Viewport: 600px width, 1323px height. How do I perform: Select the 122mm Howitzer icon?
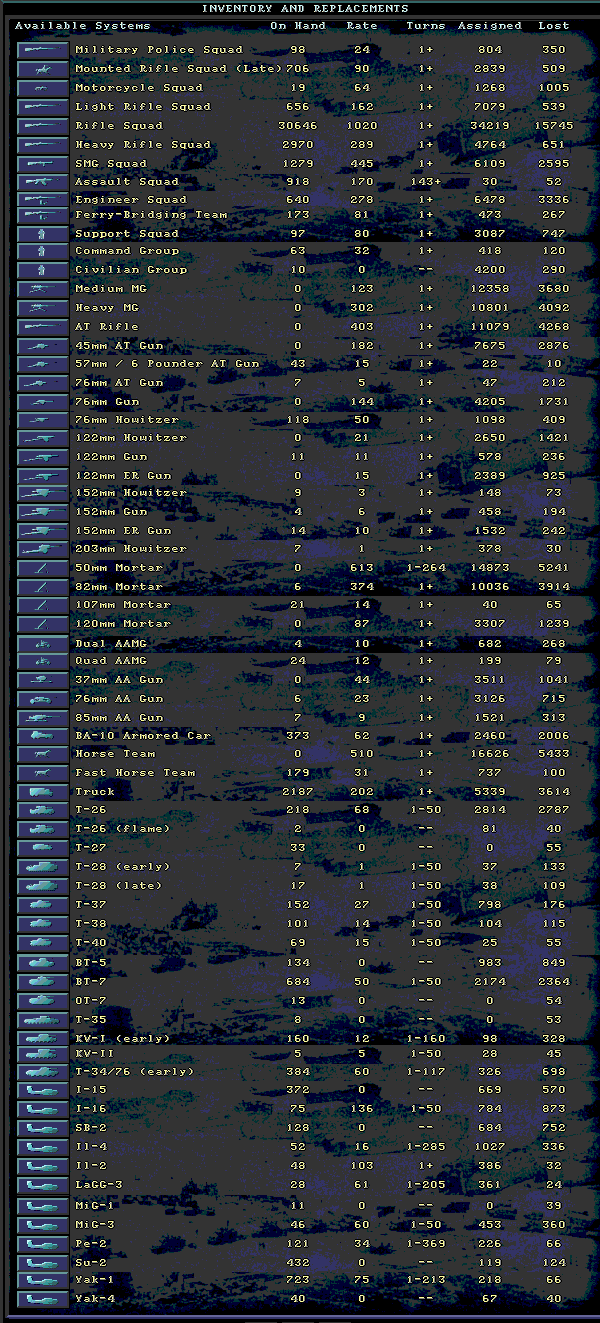tap(43, 438)
